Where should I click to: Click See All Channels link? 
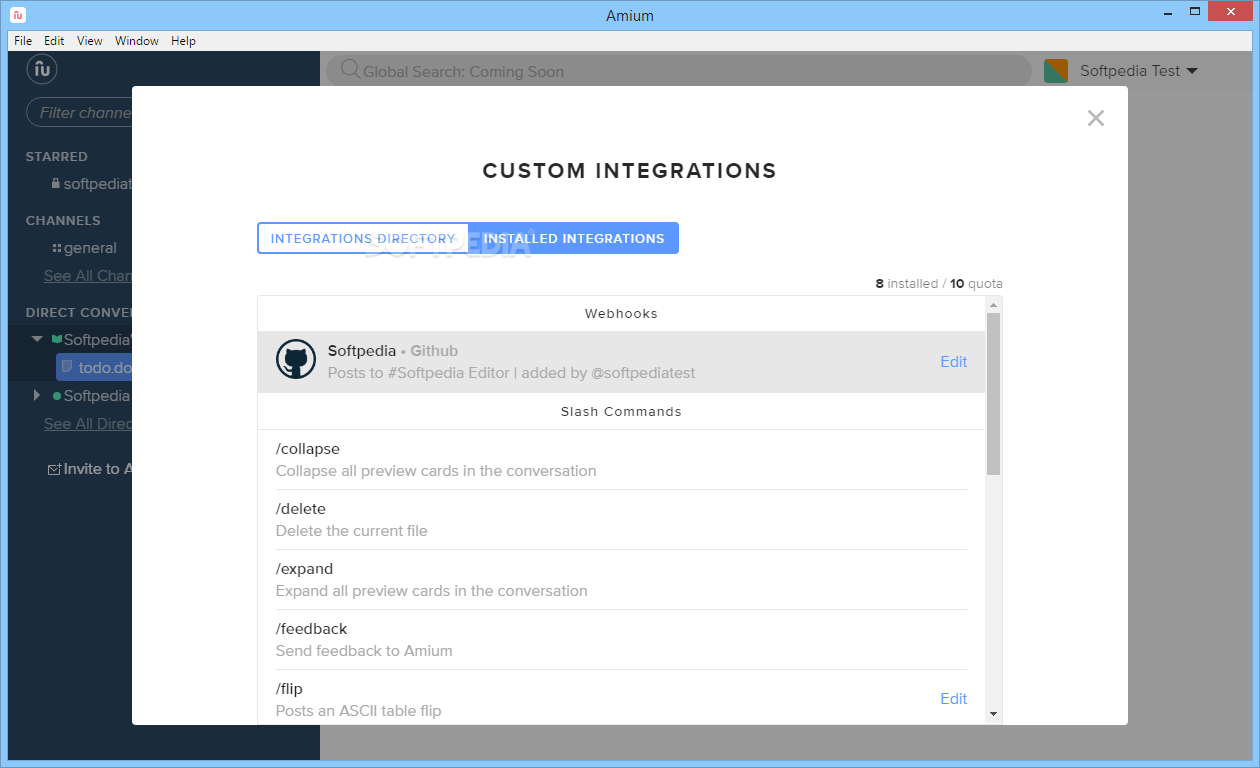pyautogui.click(x=88, y=276)
